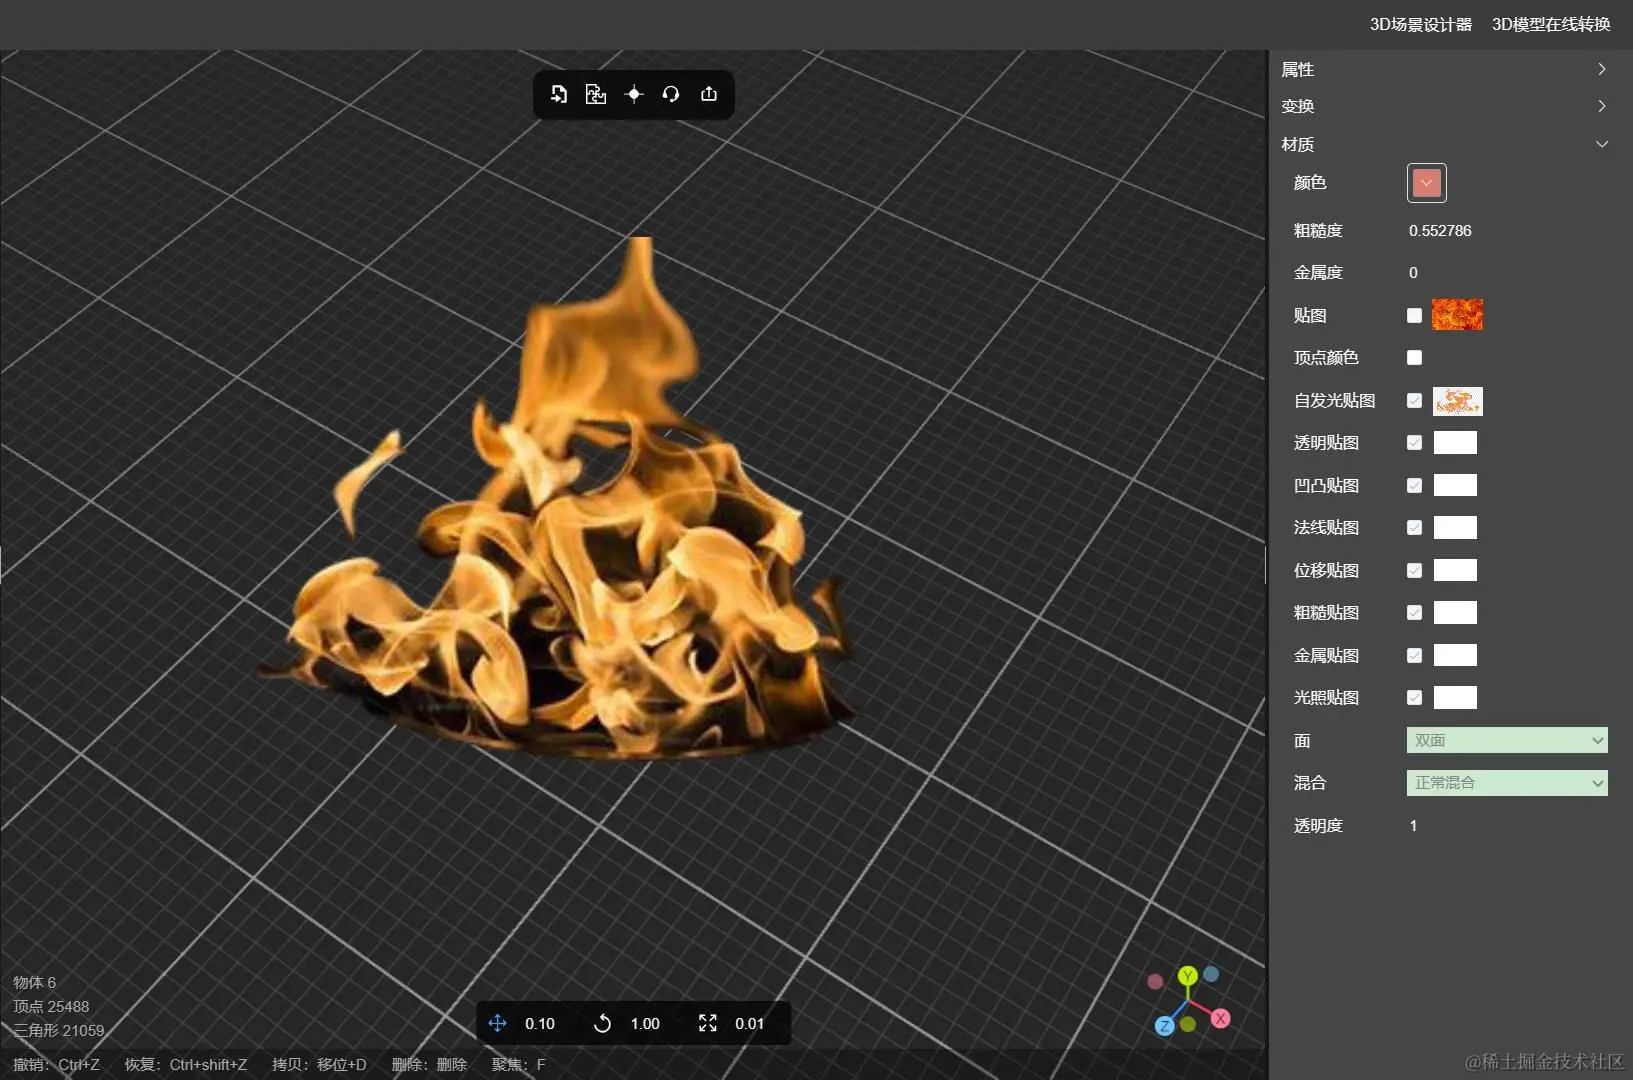1633x1080 pixels.
Task: Click the dark green negative-Y gizmo dot
Action: pos(1188,1024)
